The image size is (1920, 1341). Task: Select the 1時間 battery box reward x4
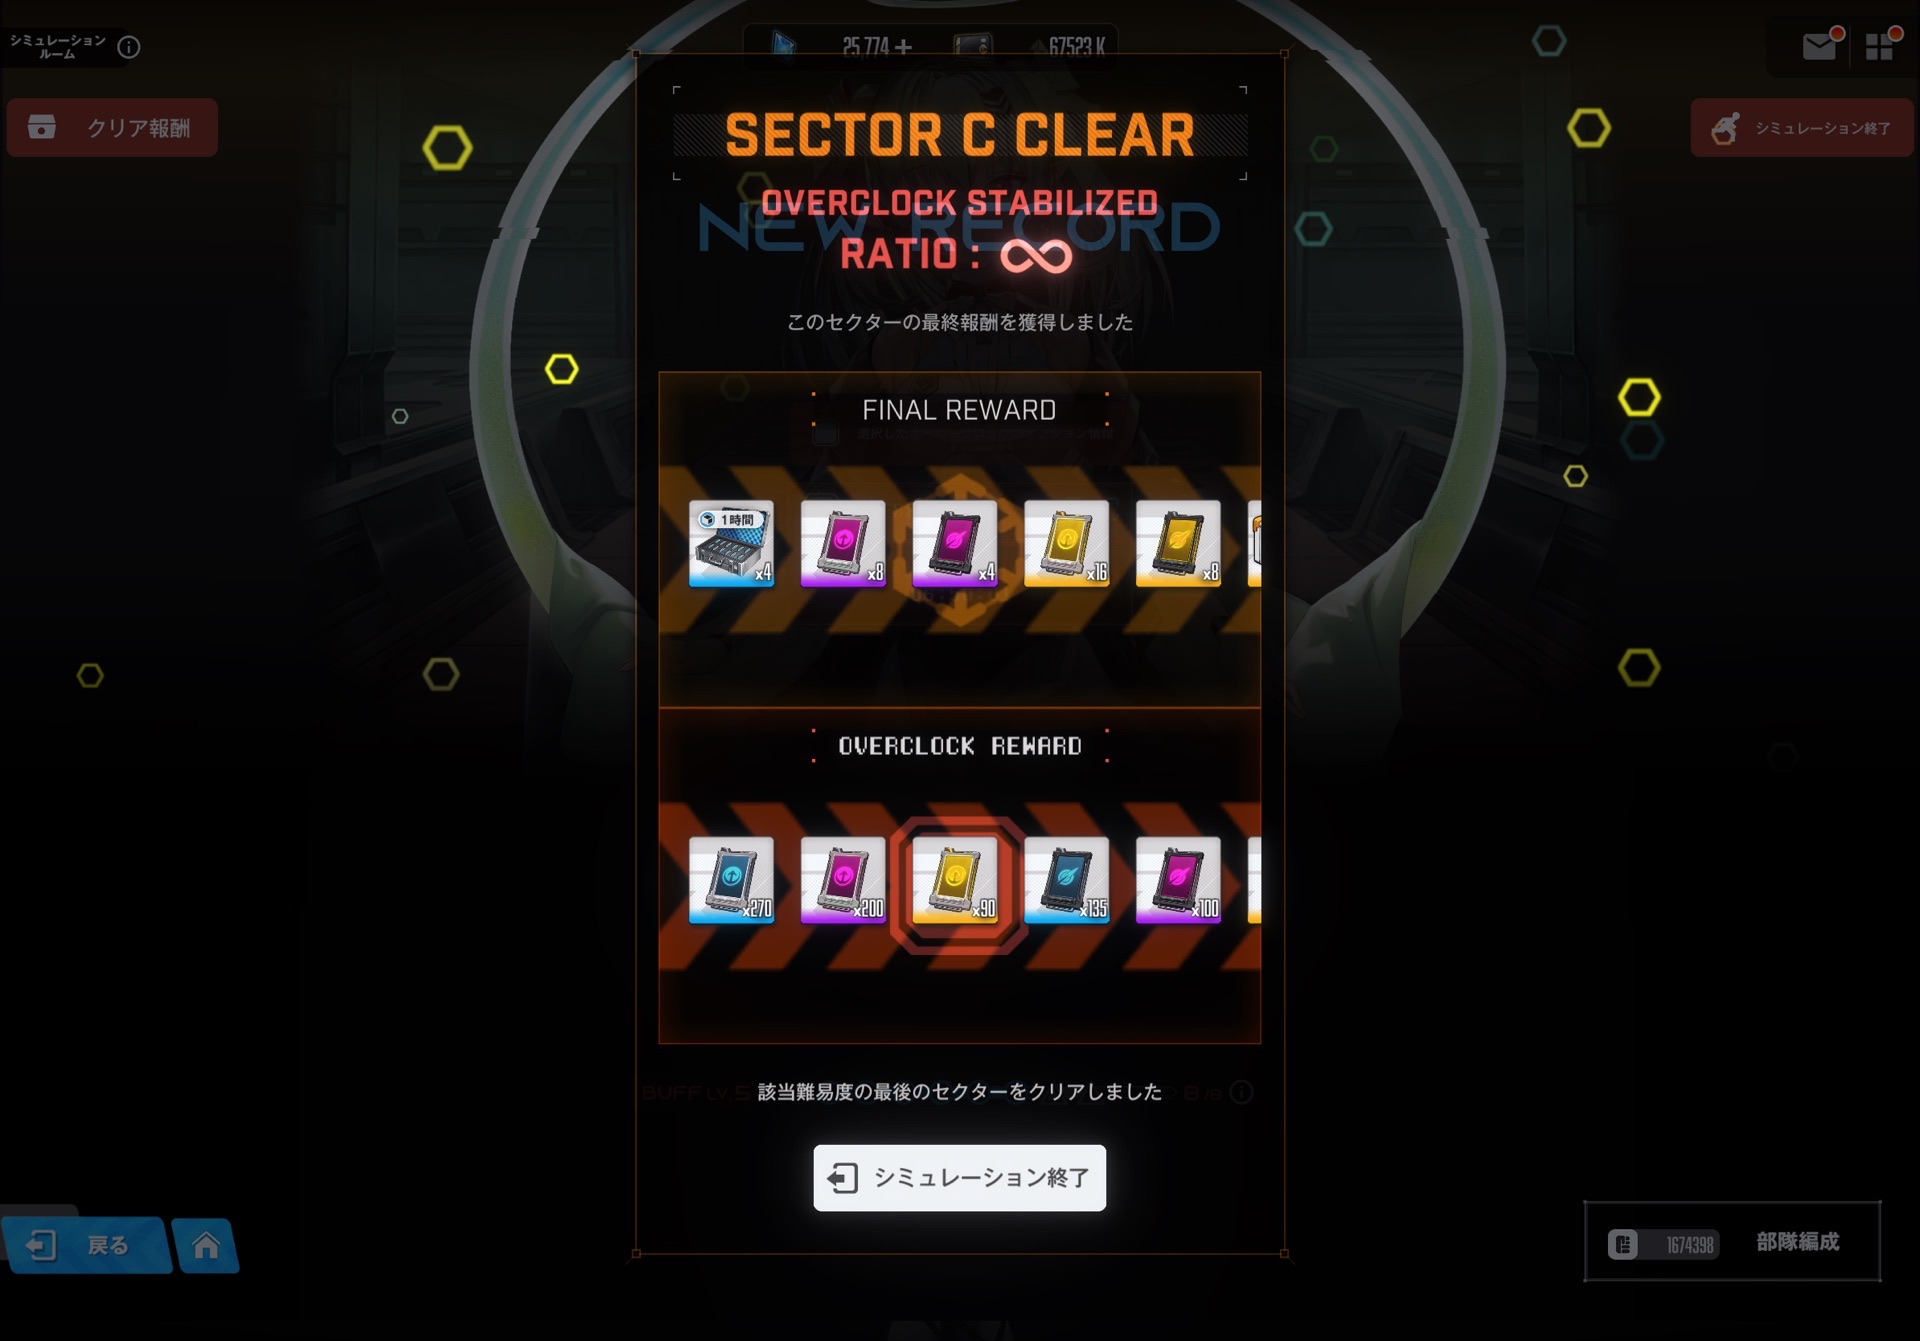731,543
